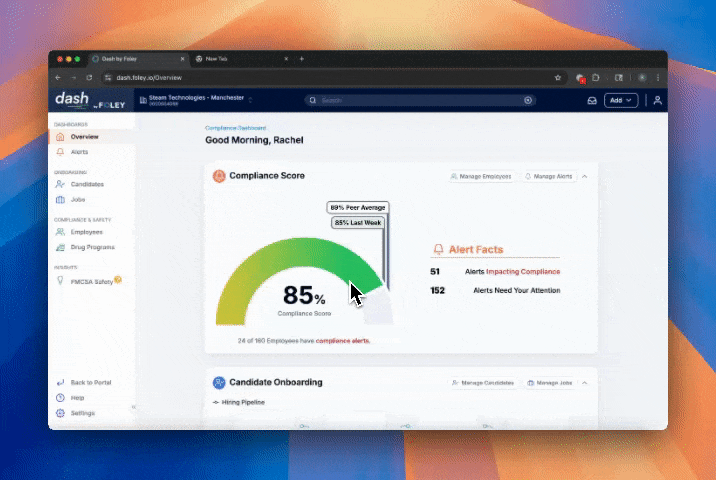The height and width of the screenshot is (480, 716).
Task: Click the Alerts bell icon in sidebar
Action: coord(61,152)
